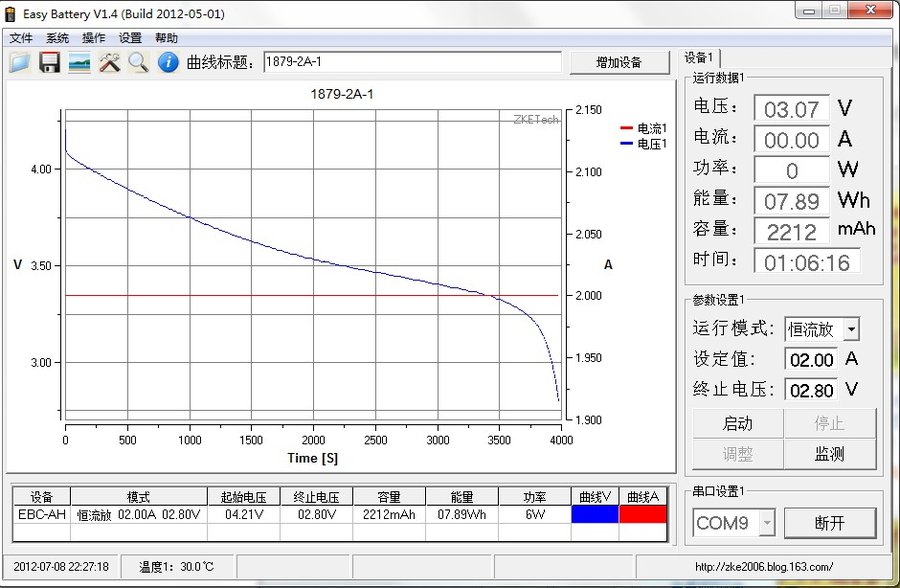Click the 电压1 legend entry
The image size is (900, 588).
(644, 144)
